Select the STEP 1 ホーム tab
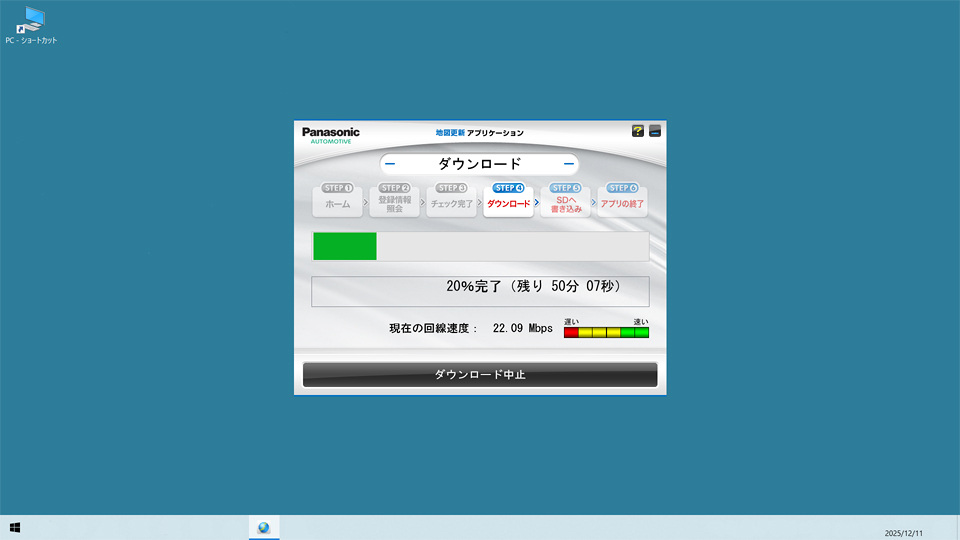The width and height of the screenshot is (960, 540). (338, 200)
